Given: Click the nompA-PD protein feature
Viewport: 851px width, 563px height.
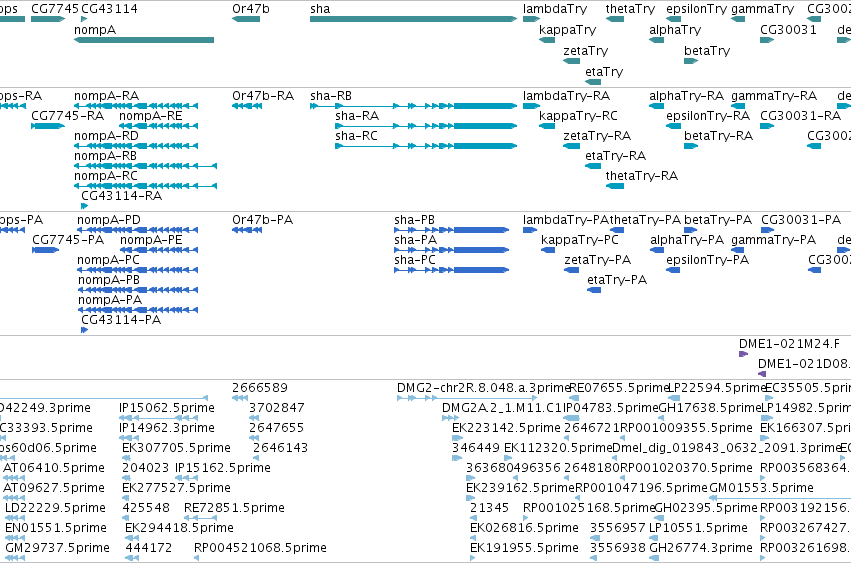Looking at the screenshot, I should click(x=138, y=230).
